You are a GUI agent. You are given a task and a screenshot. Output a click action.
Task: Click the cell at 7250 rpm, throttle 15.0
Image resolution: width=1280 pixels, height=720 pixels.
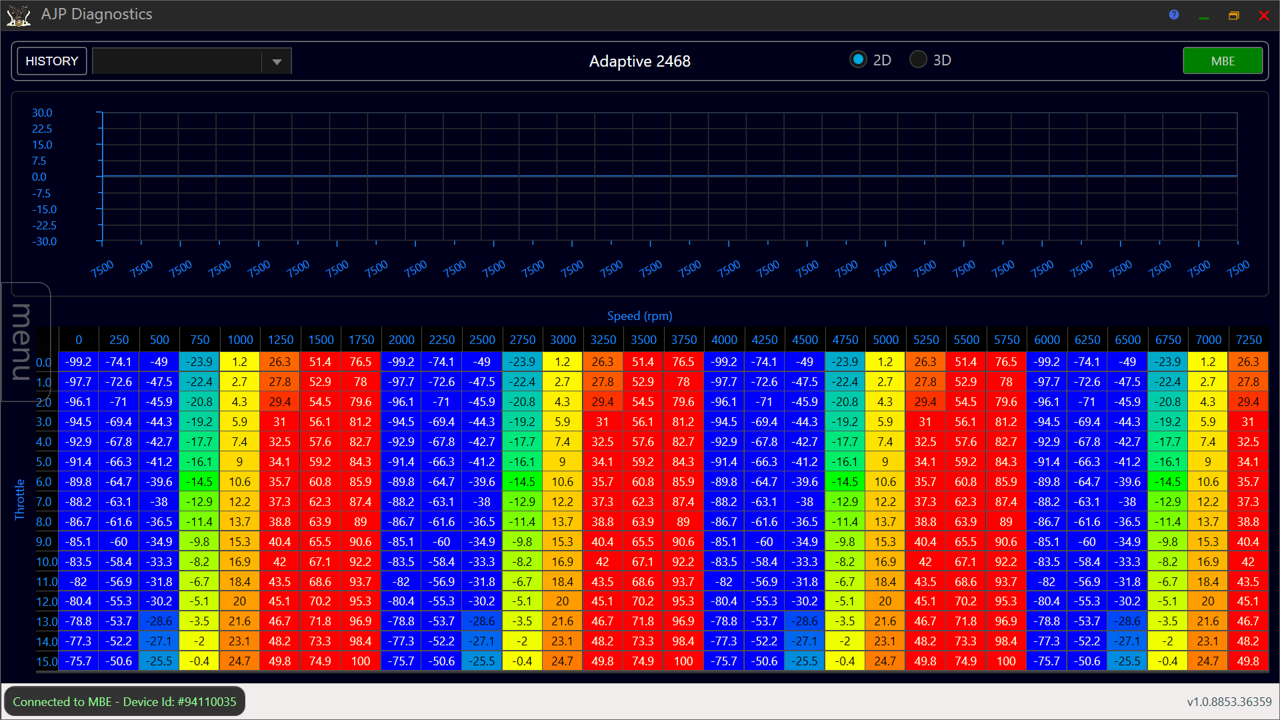(1248, 661)
